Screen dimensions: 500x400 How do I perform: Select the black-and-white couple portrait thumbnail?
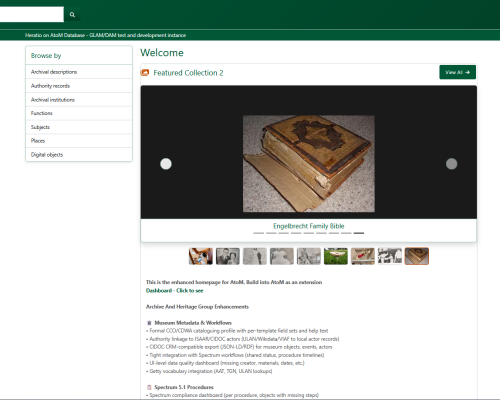click(228, 256)
